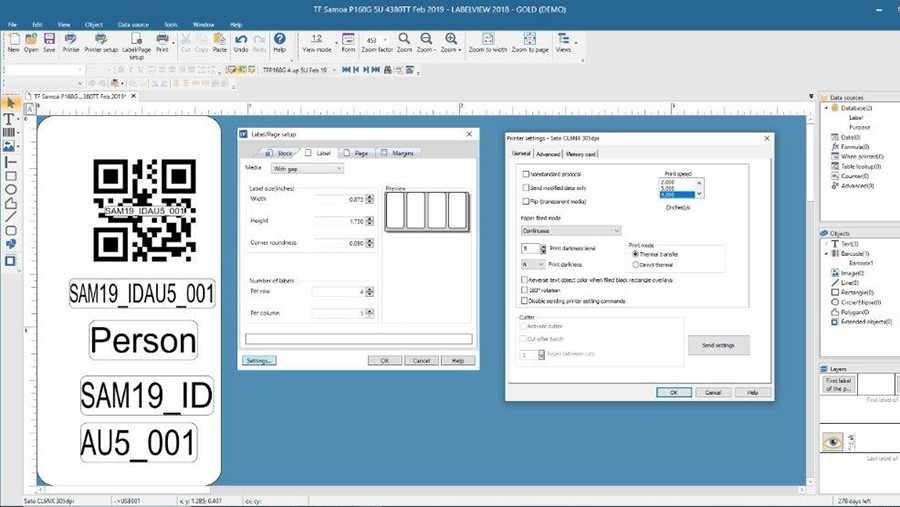900x507 pixels.
Task: Open a file with the Open icon
Action: tap(31, 42)
